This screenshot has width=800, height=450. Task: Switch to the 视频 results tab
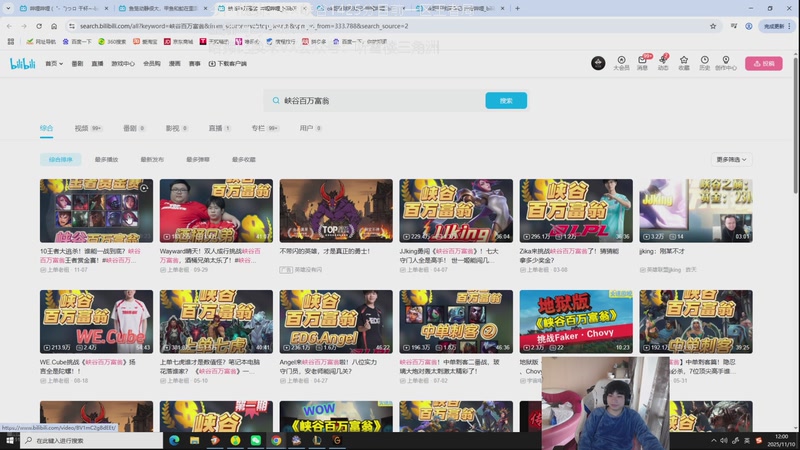coord(88,128)
